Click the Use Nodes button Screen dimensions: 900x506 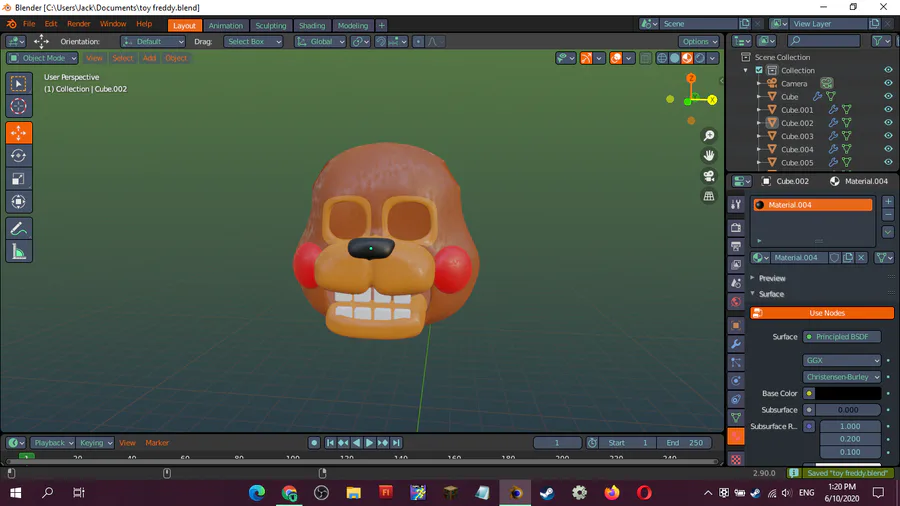[x=822, y=313]
